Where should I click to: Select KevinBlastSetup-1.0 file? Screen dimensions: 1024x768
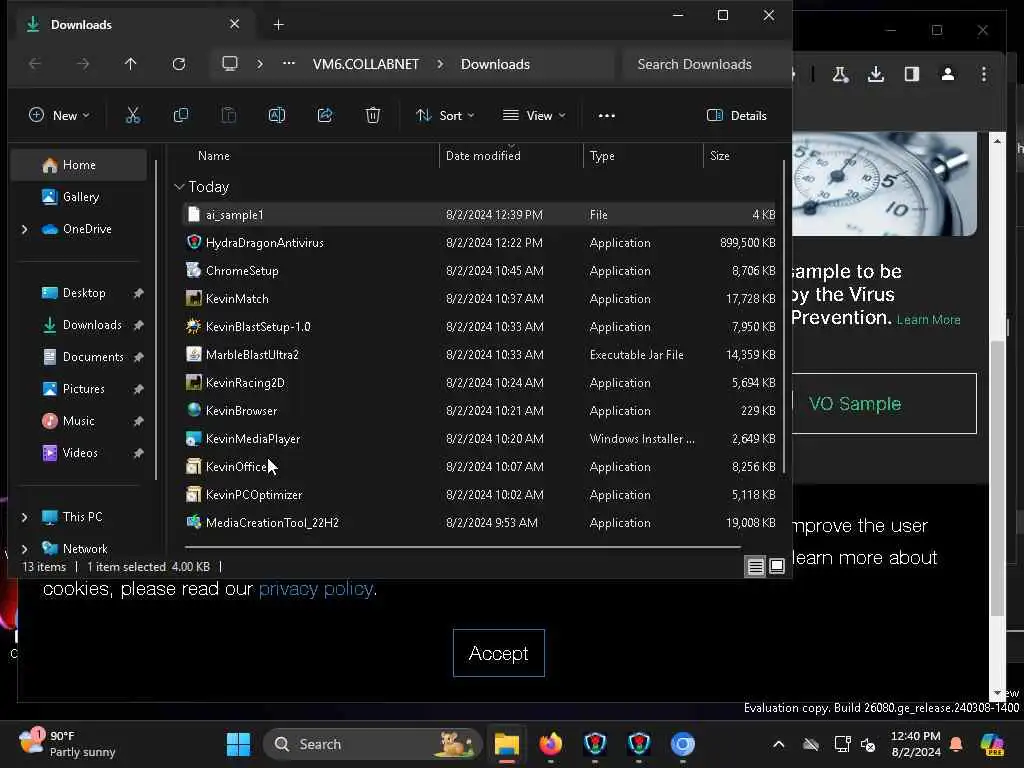coord(479,327)
